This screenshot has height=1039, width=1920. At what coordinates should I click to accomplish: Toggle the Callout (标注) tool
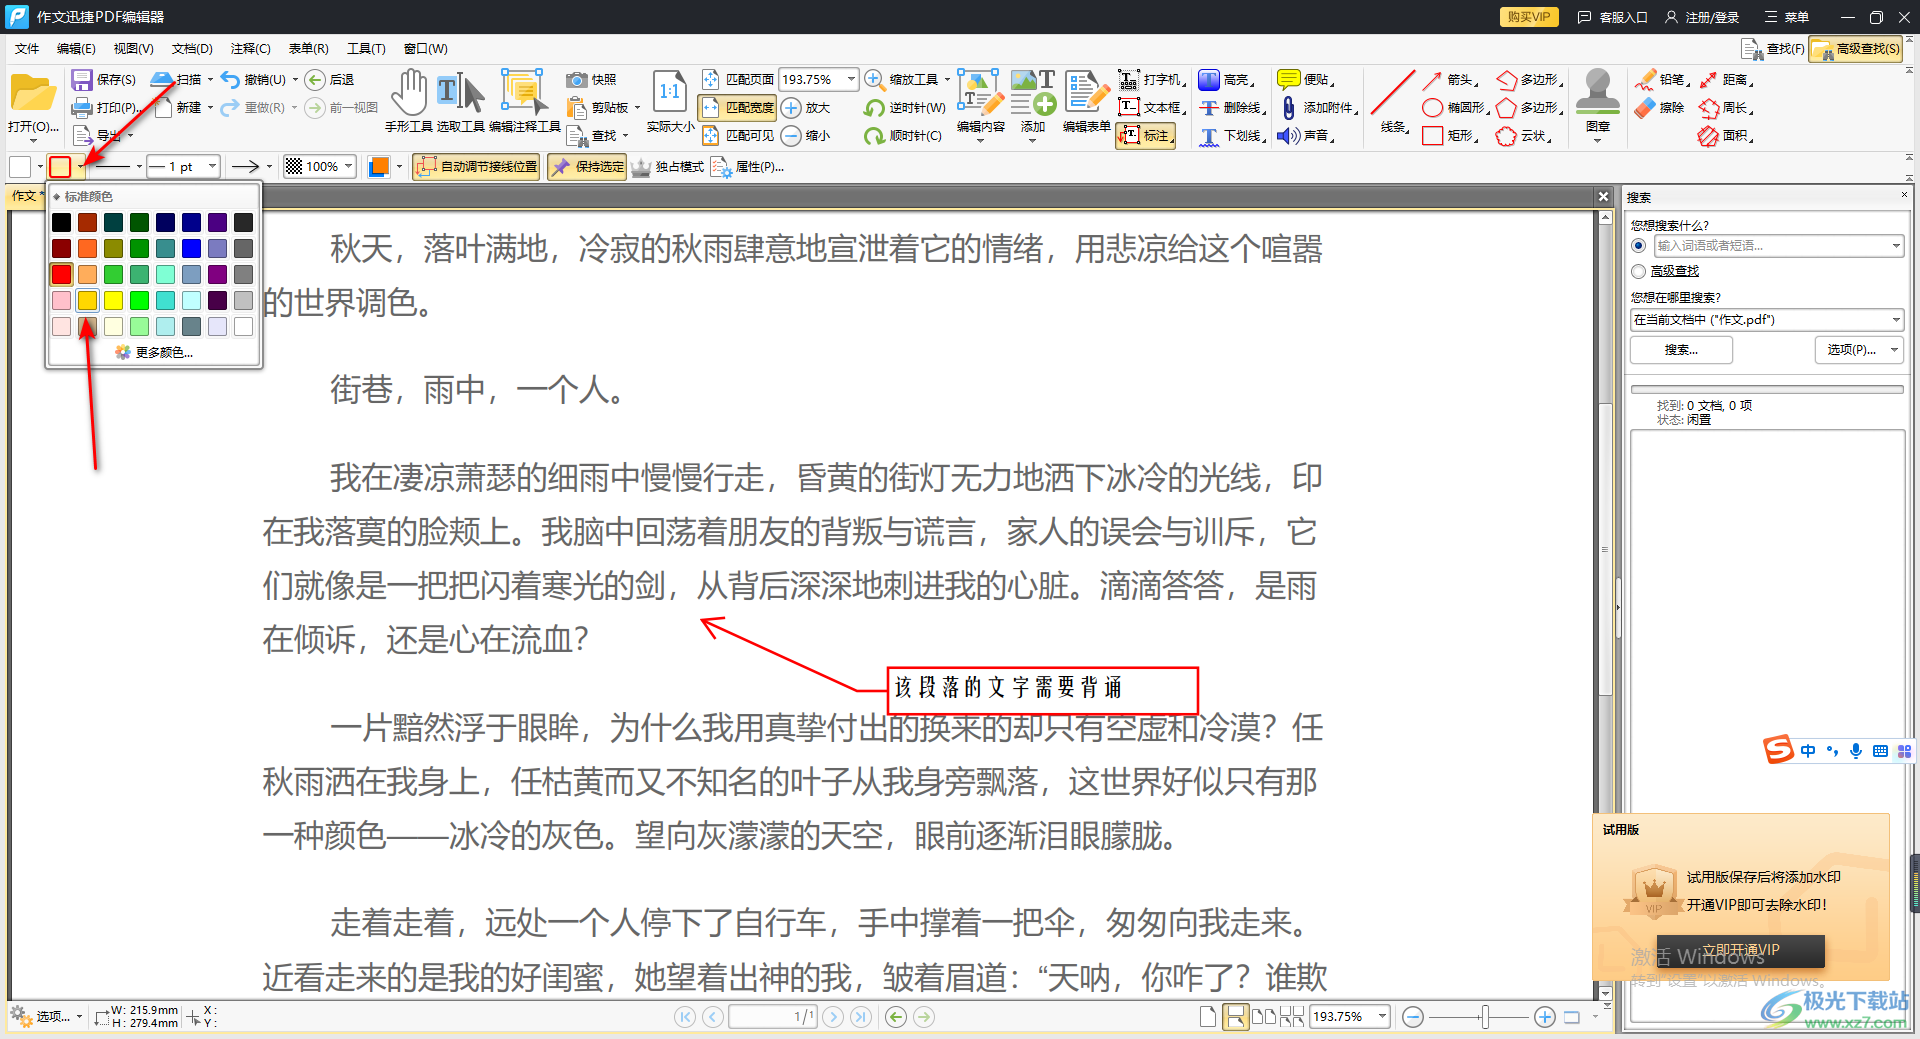coord(1145,135)
